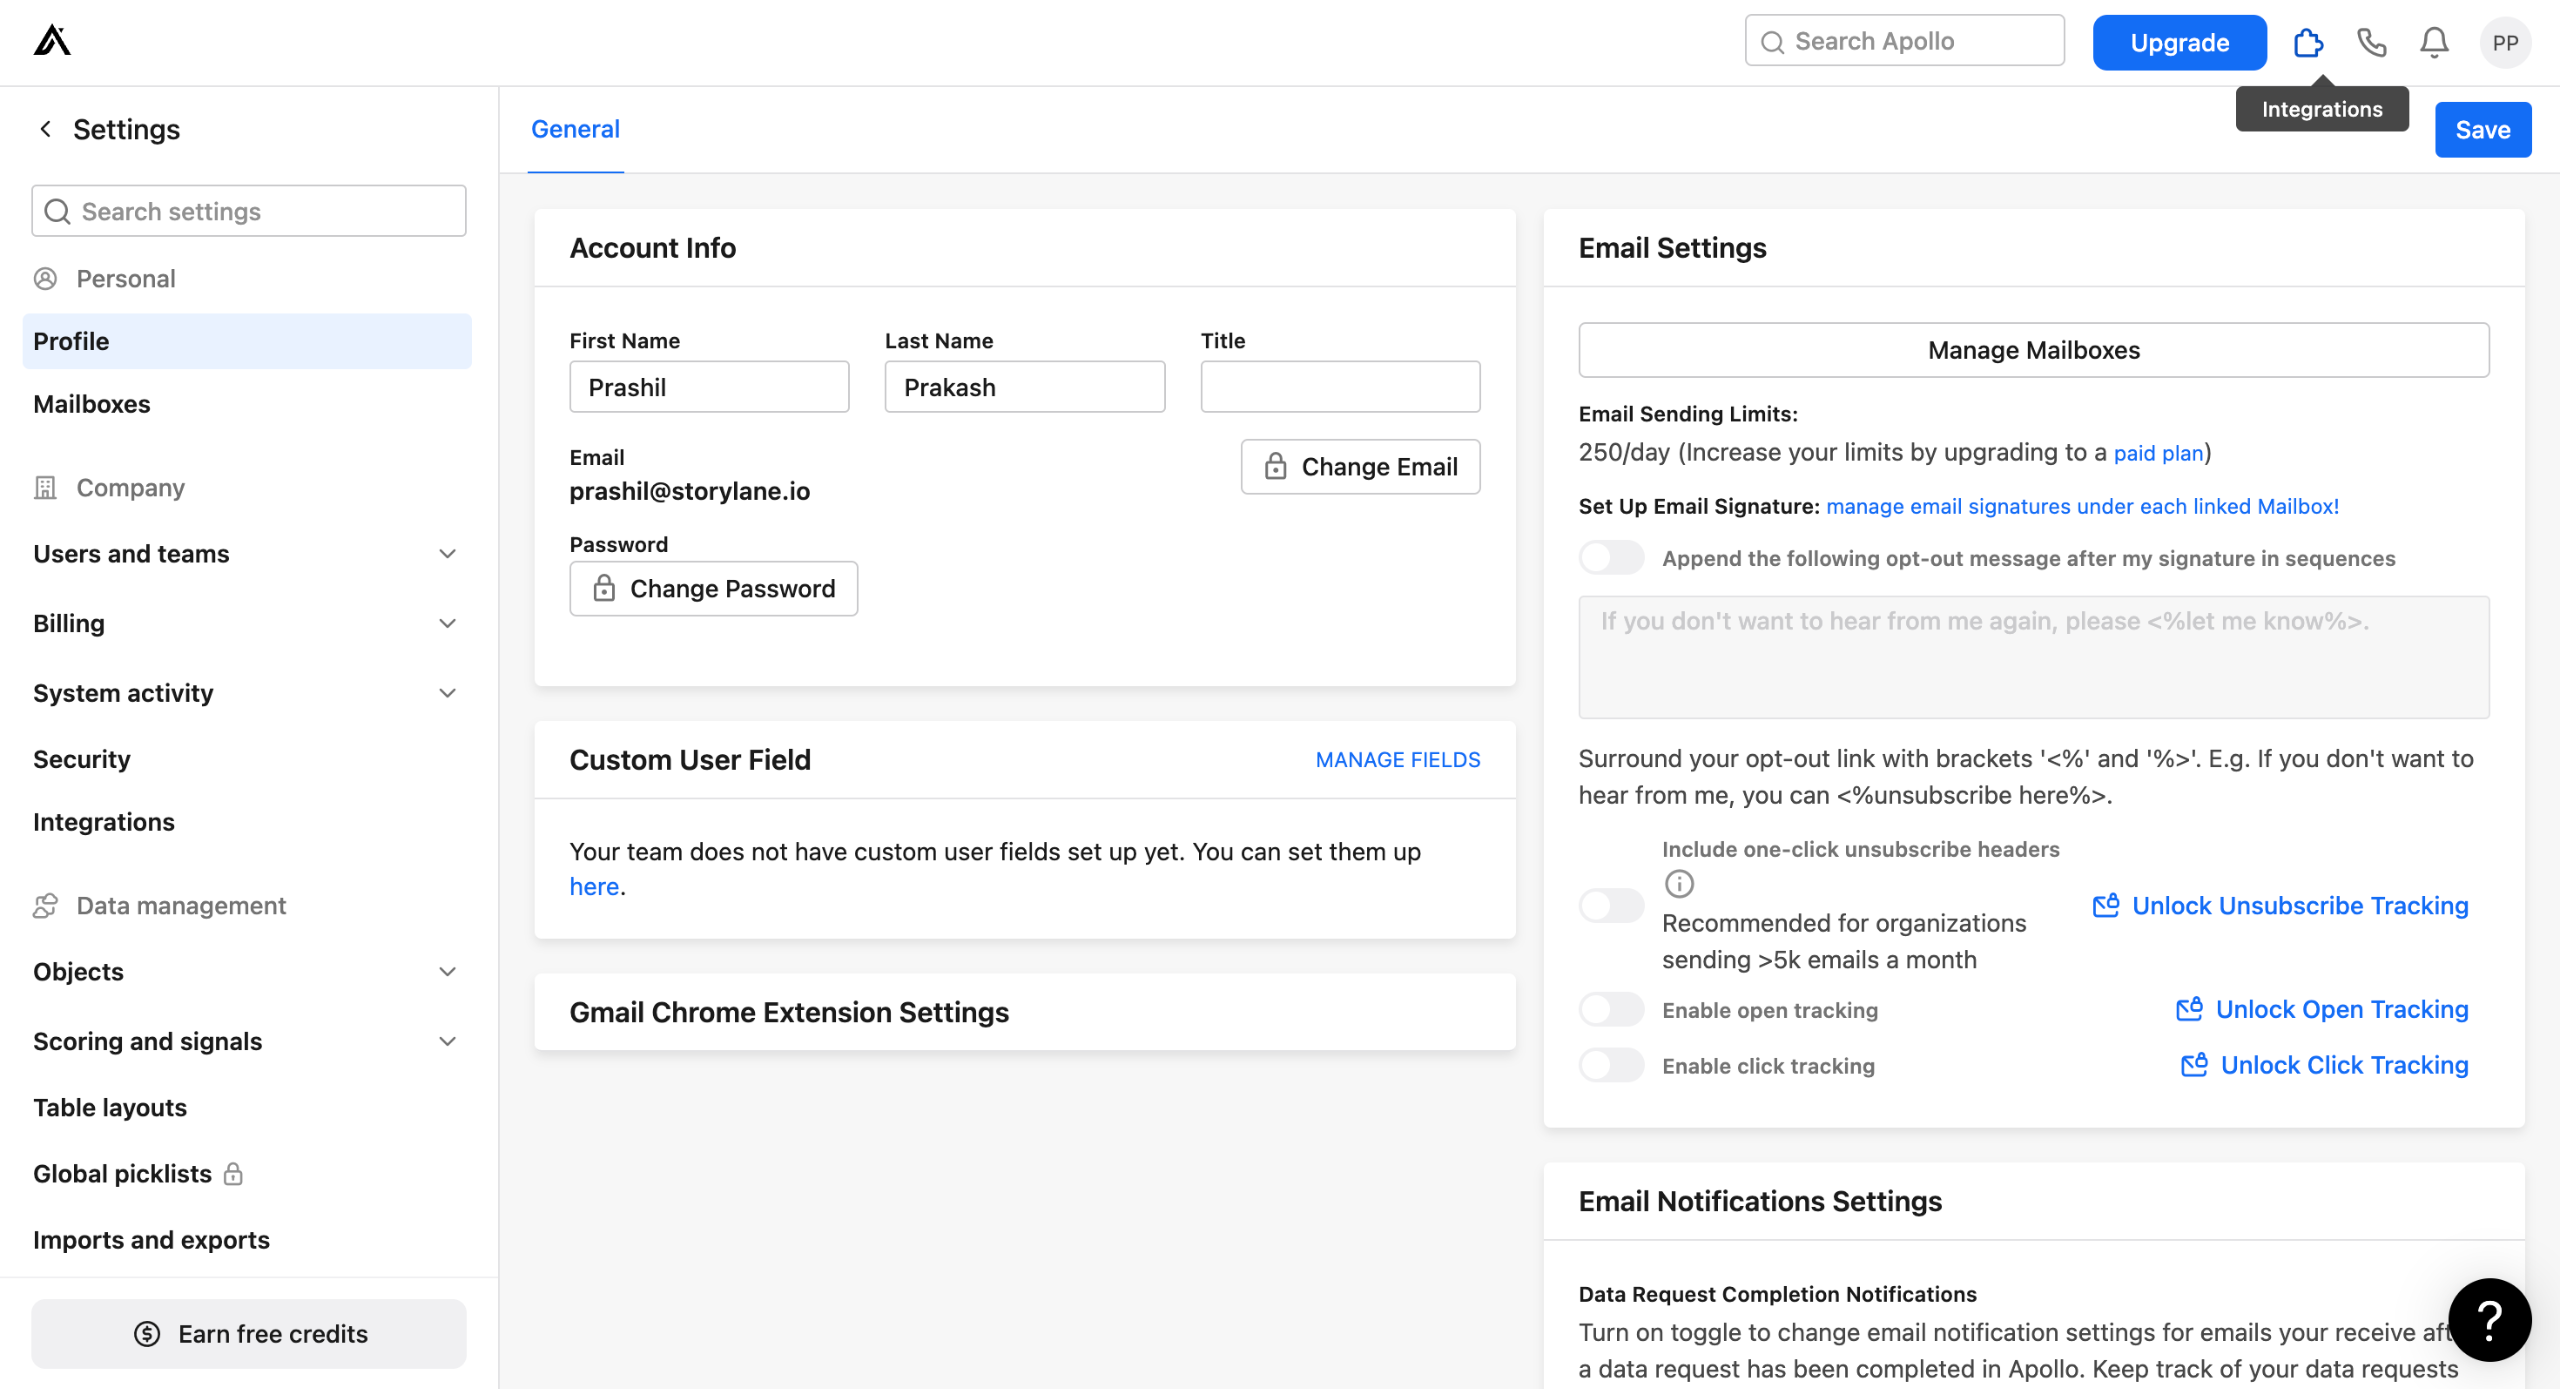
Task: Open the phone dialer icon
Action: point(2372,42)
